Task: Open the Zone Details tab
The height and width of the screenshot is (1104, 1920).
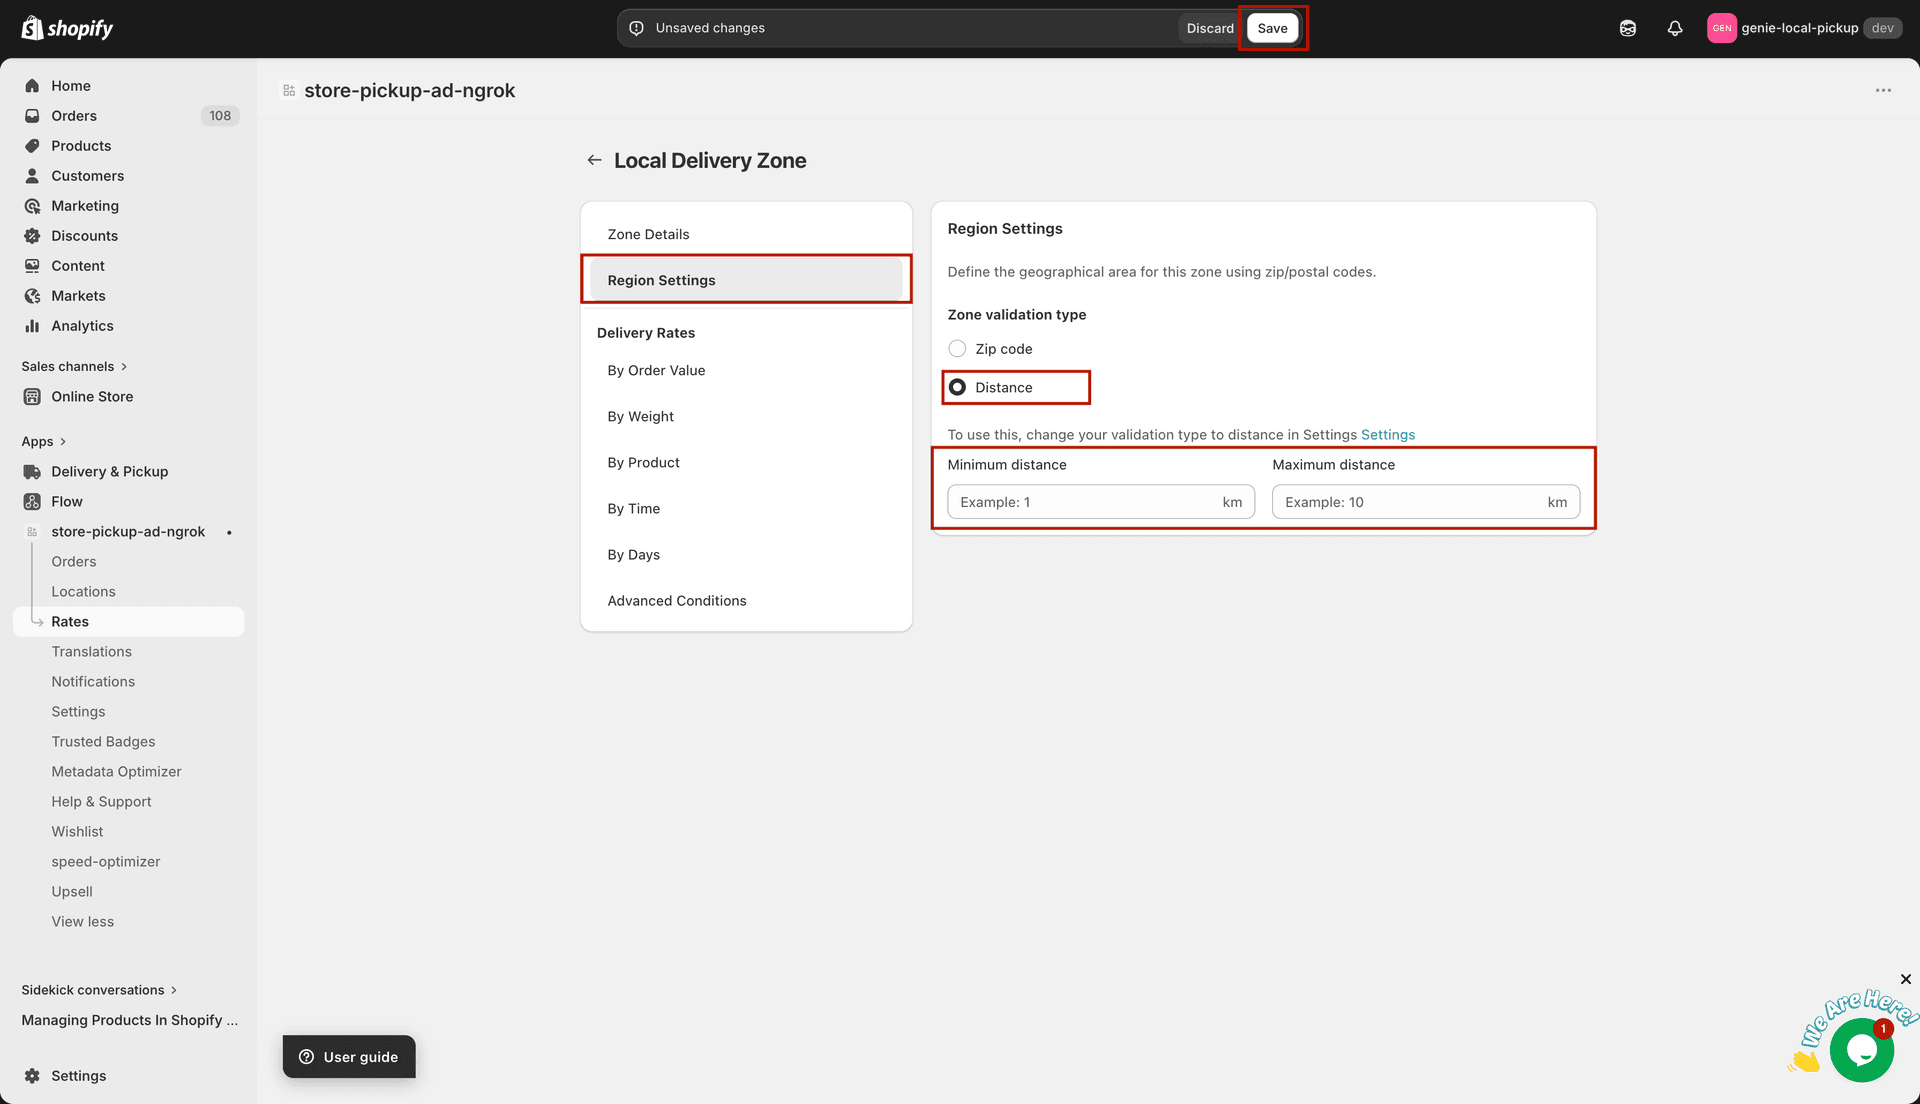Action: click(746, 234)
